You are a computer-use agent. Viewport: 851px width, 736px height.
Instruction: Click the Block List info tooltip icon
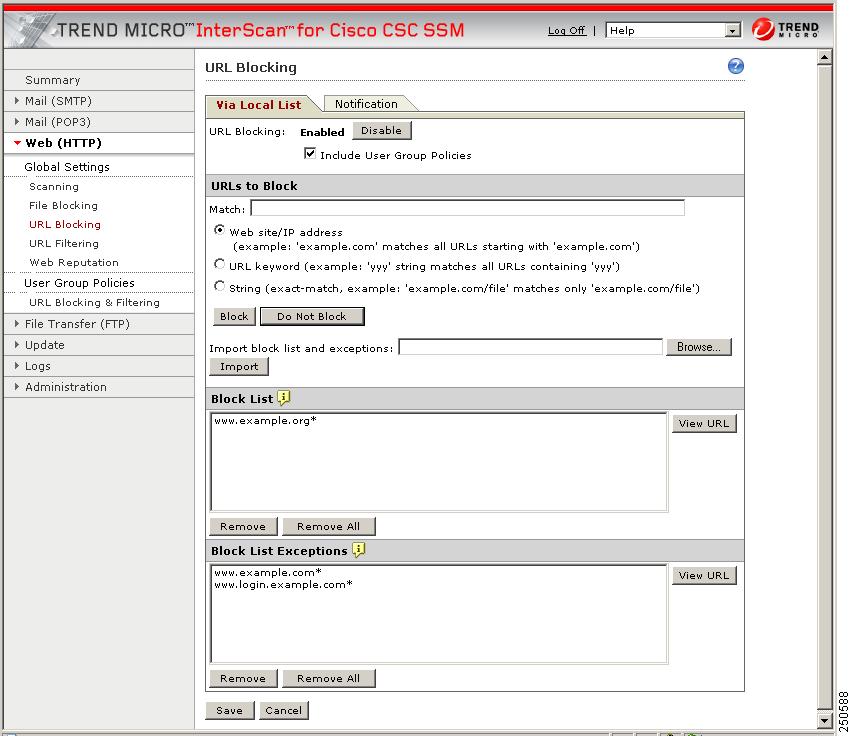pos(284,398)
